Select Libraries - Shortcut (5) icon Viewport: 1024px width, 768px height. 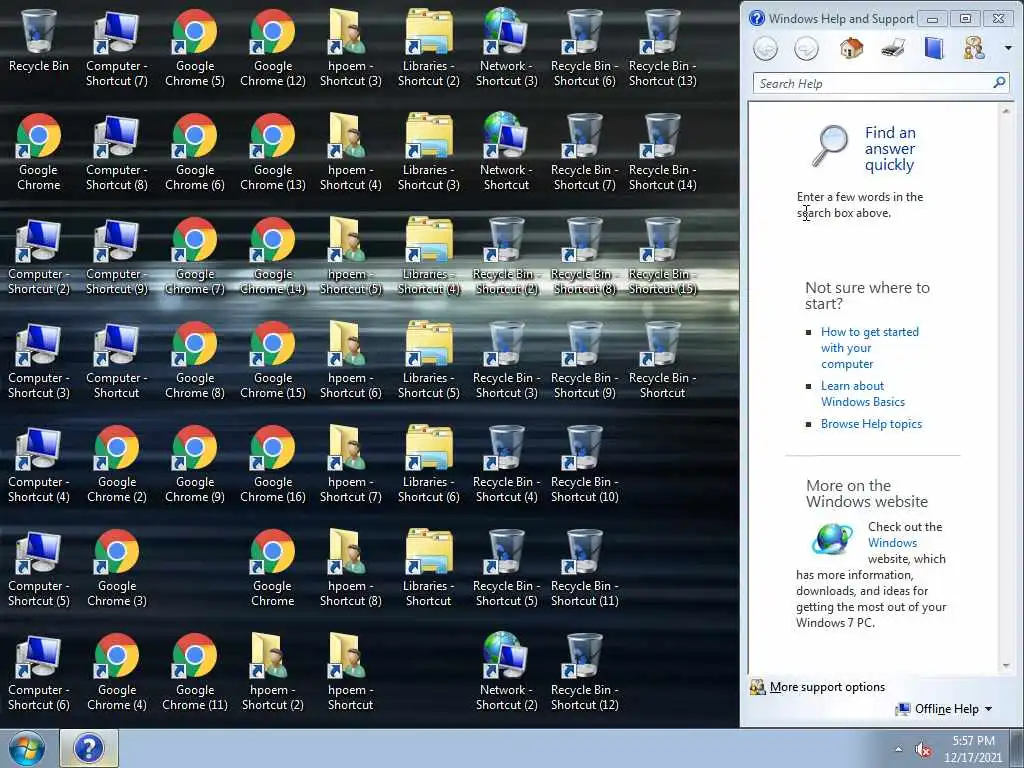coord(428,360)
